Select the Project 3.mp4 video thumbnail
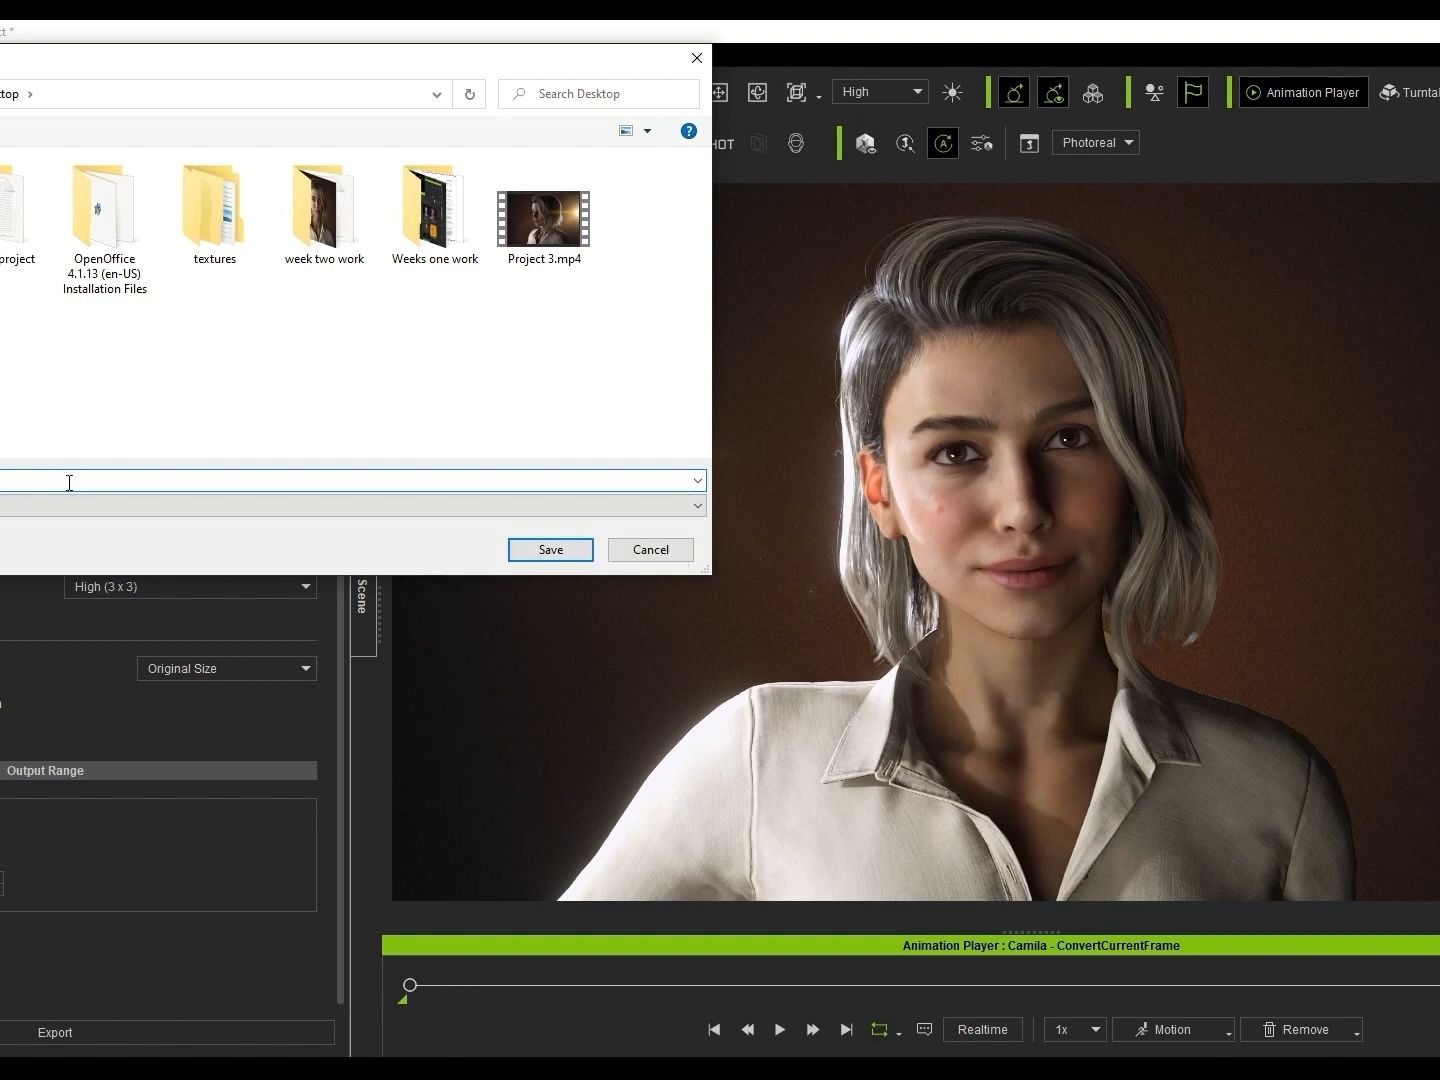The image size is (1440, 1080). [544, 220]
